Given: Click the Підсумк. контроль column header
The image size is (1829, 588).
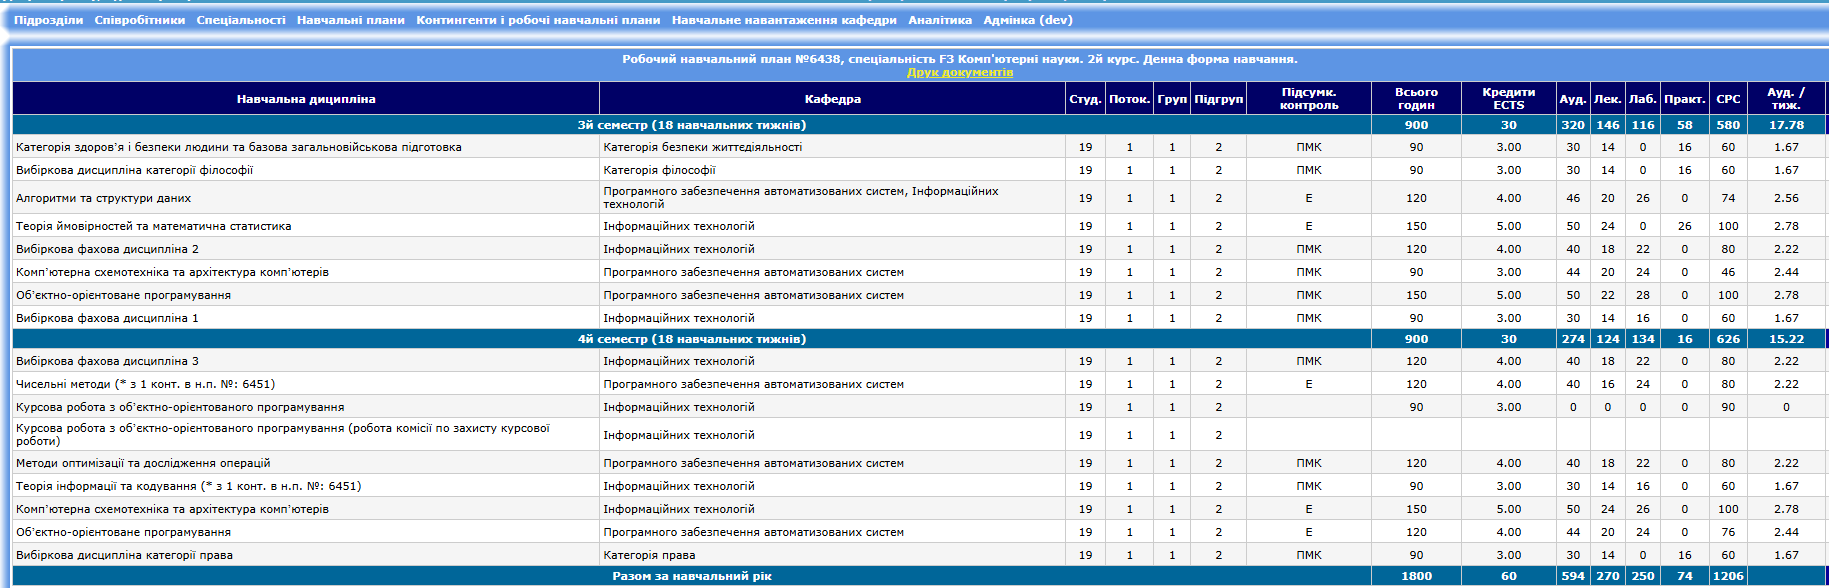Looking at the screenshot, I should click(x=1309, y=99).
